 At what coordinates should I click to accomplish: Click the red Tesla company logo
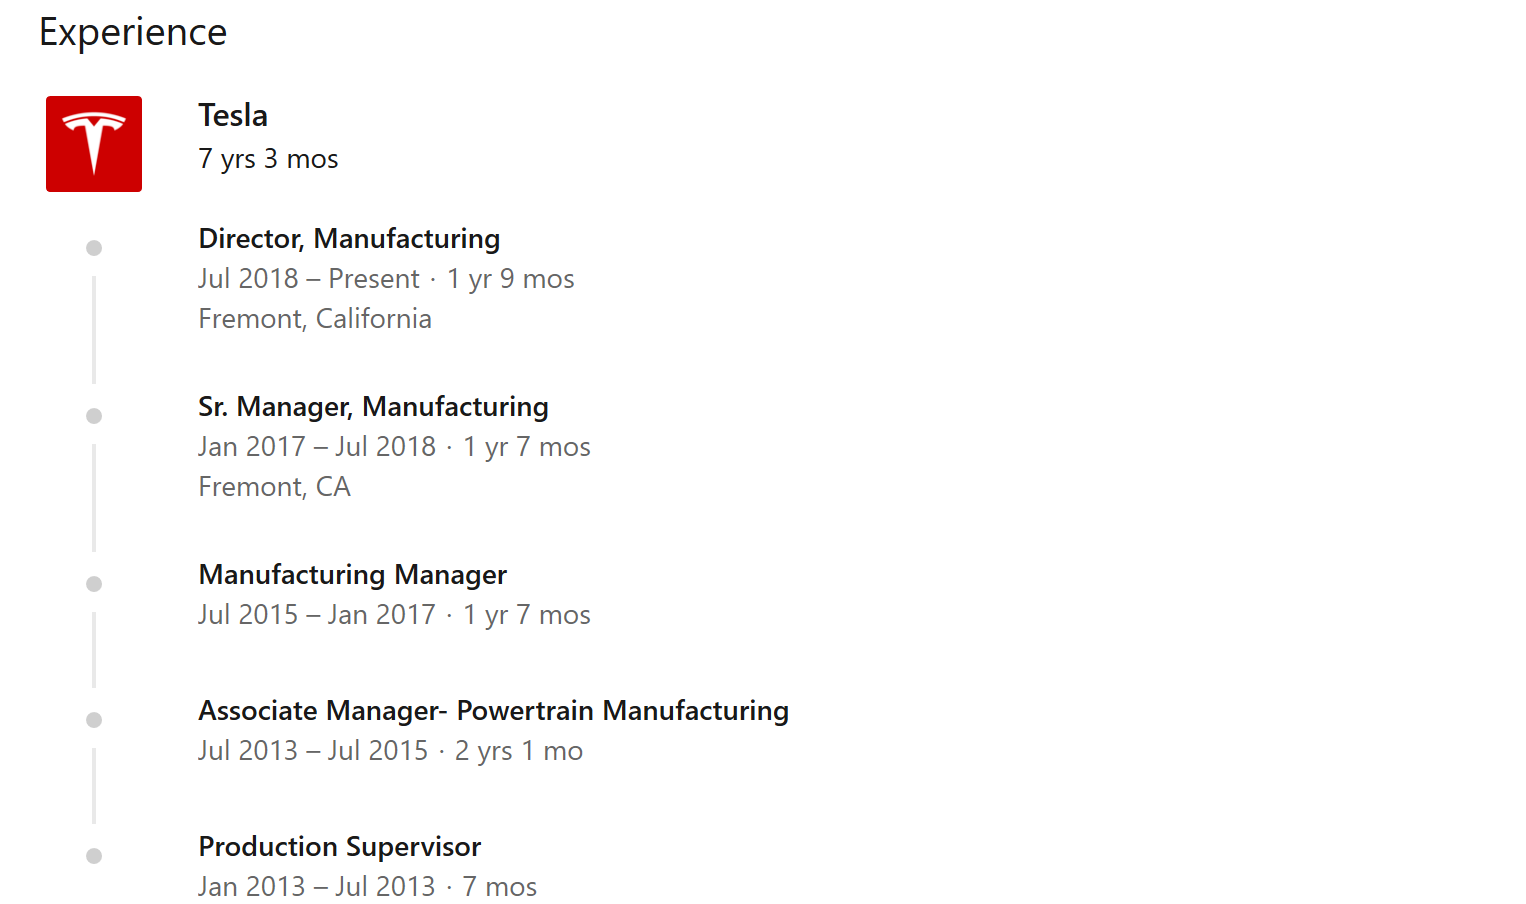(94, 144)
